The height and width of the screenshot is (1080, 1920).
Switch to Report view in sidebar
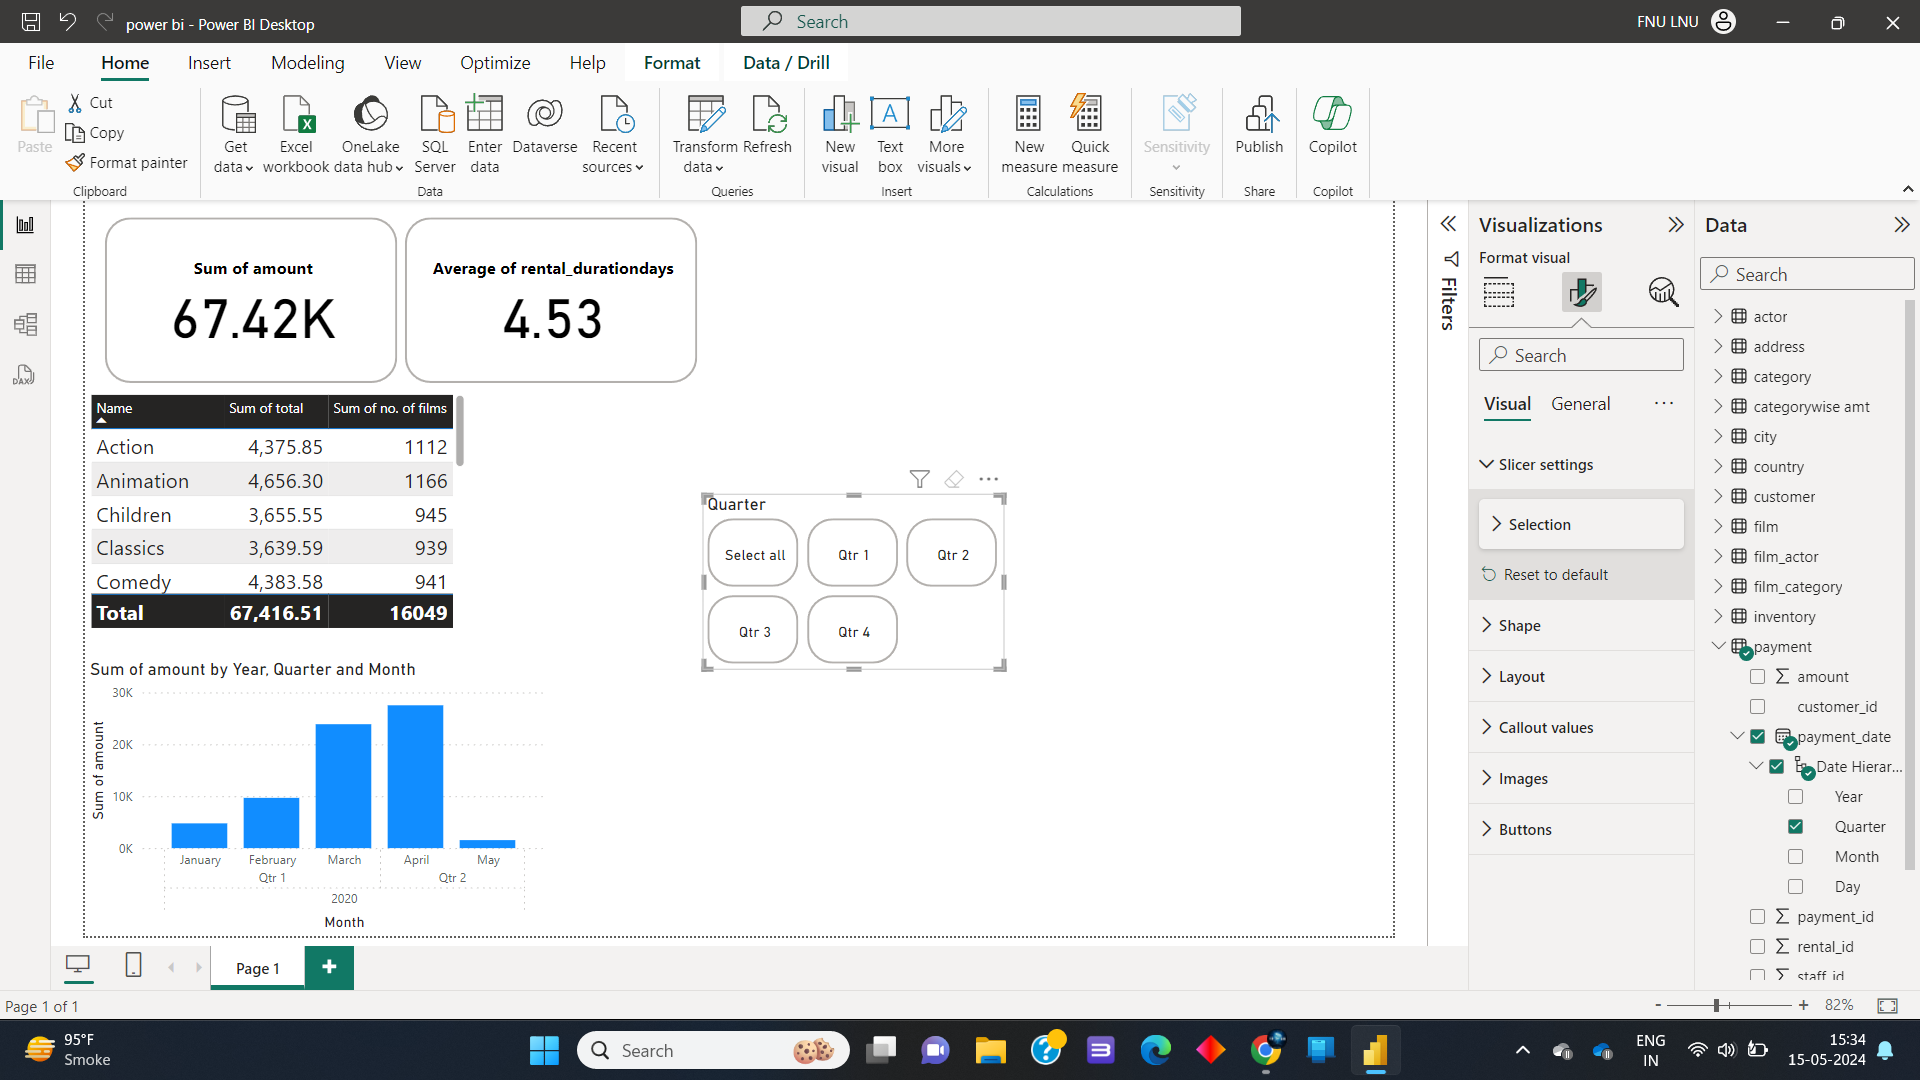26,225
